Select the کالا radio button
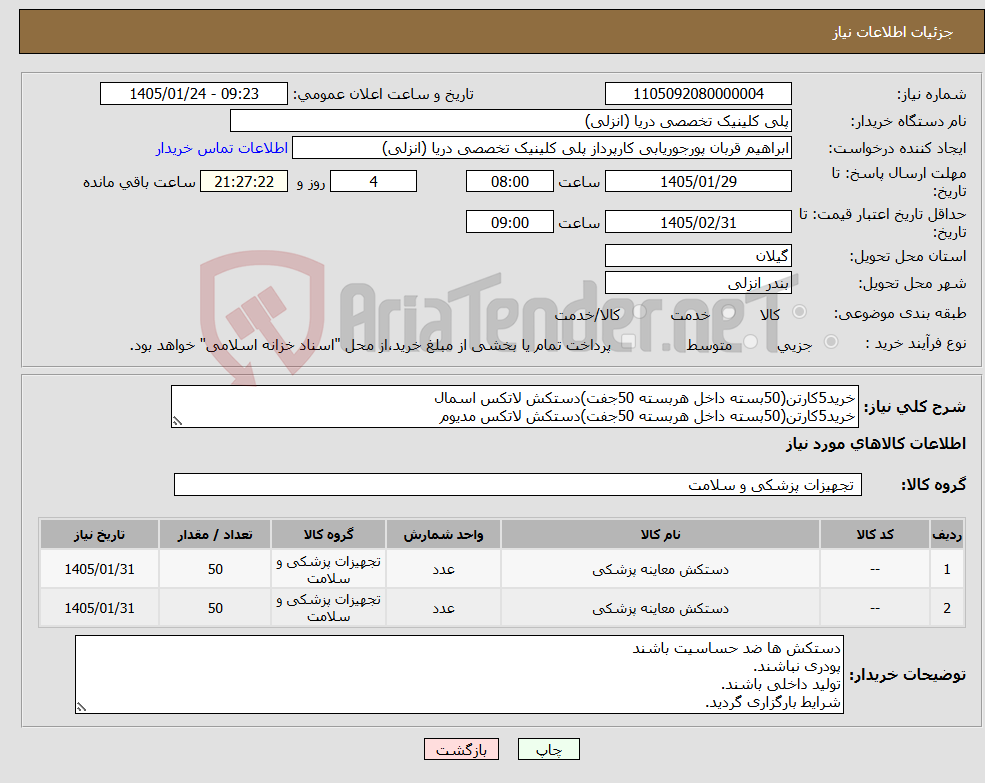 (800, 312)
